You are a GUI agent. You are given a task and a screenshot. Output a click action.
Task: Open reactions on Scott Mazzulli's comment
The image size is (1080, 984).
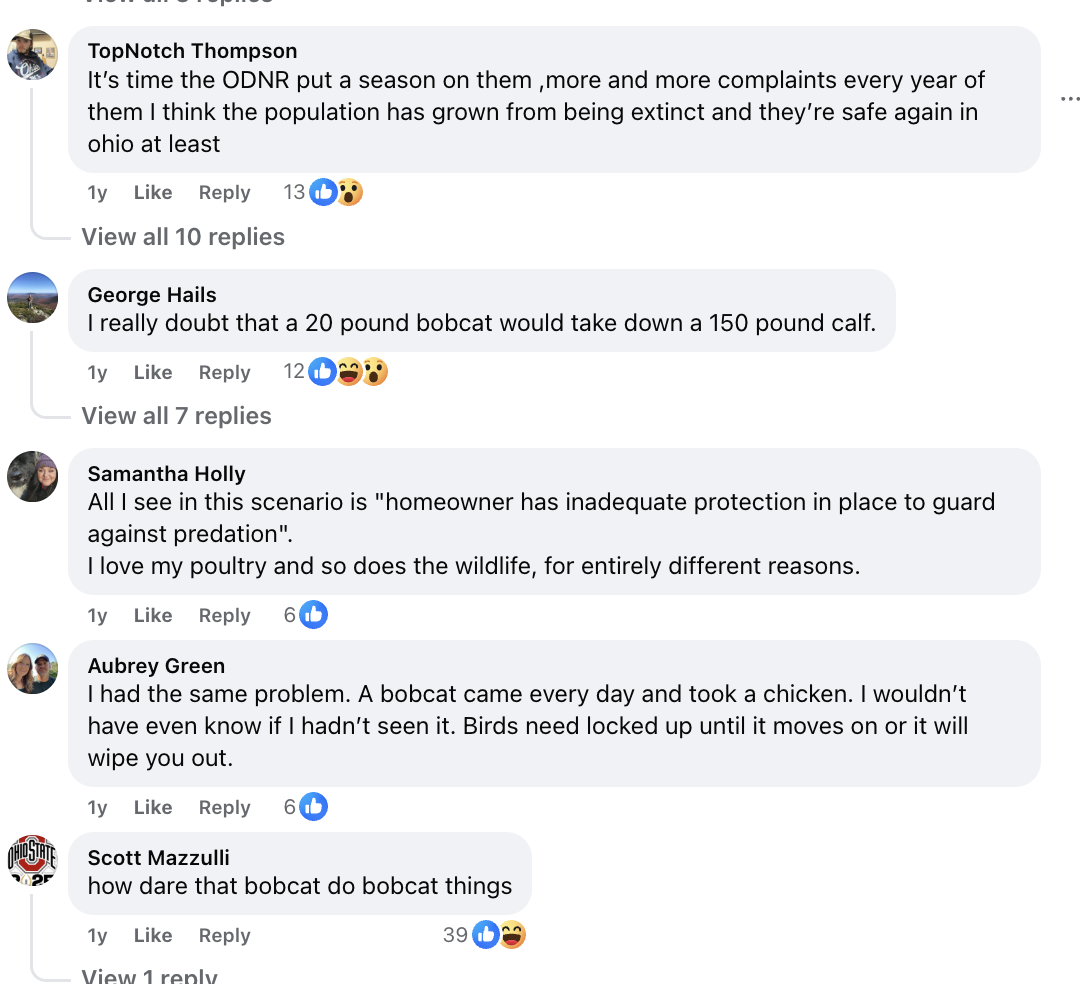[498, 935]
